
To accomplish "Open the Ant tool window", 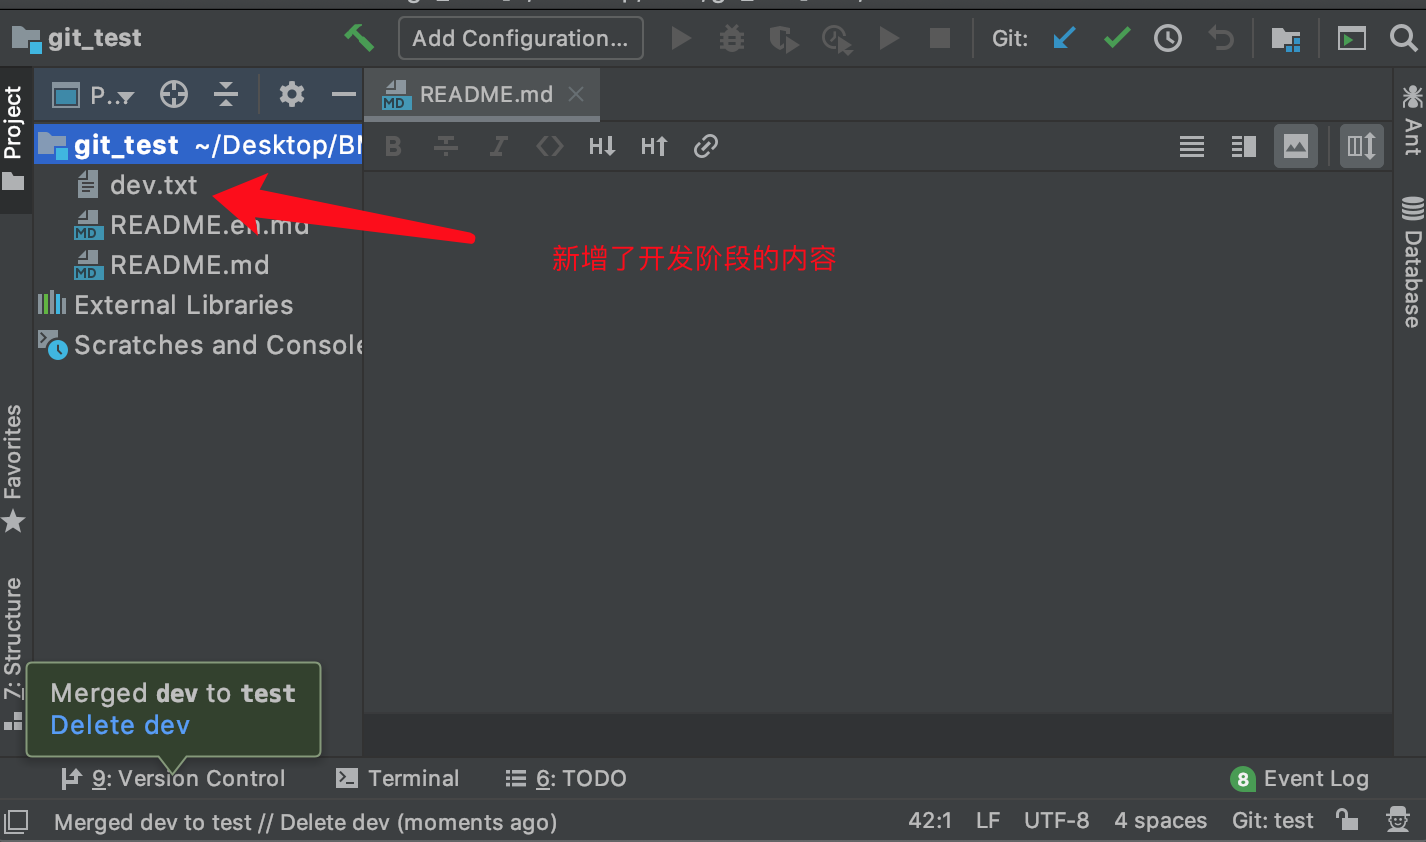I will point(1411,120).
